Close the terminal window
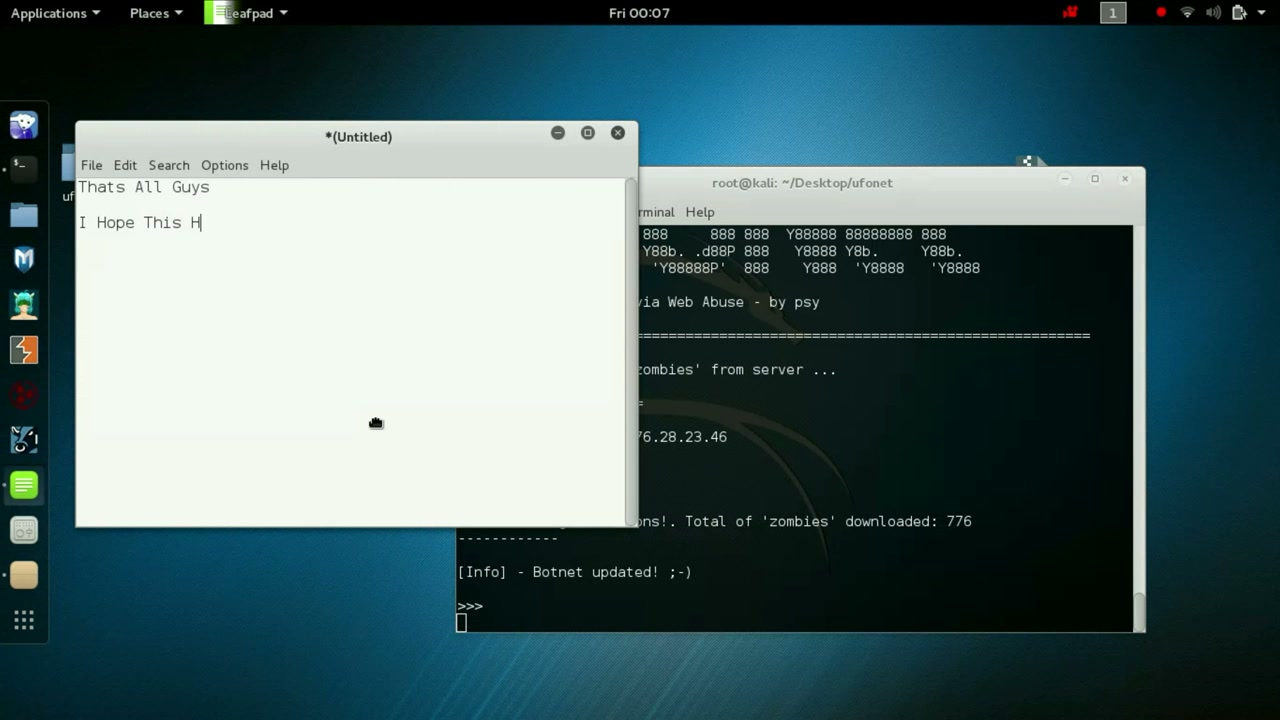The height and width of the screenshot is (720, 1280). point(1125,179)
